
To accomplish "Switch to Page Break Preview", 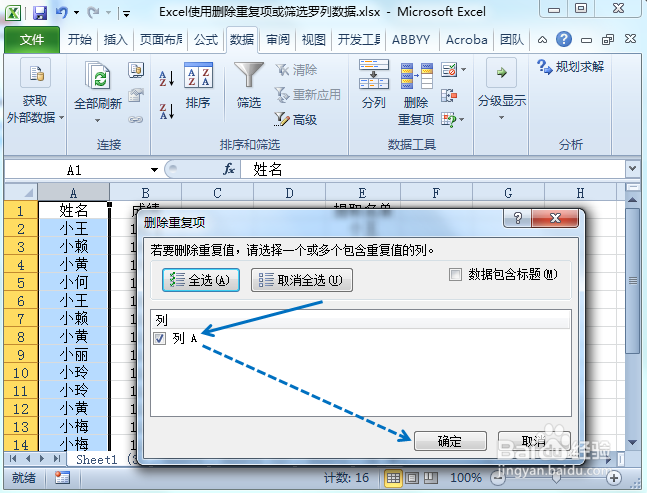I will tap(431, 478).
